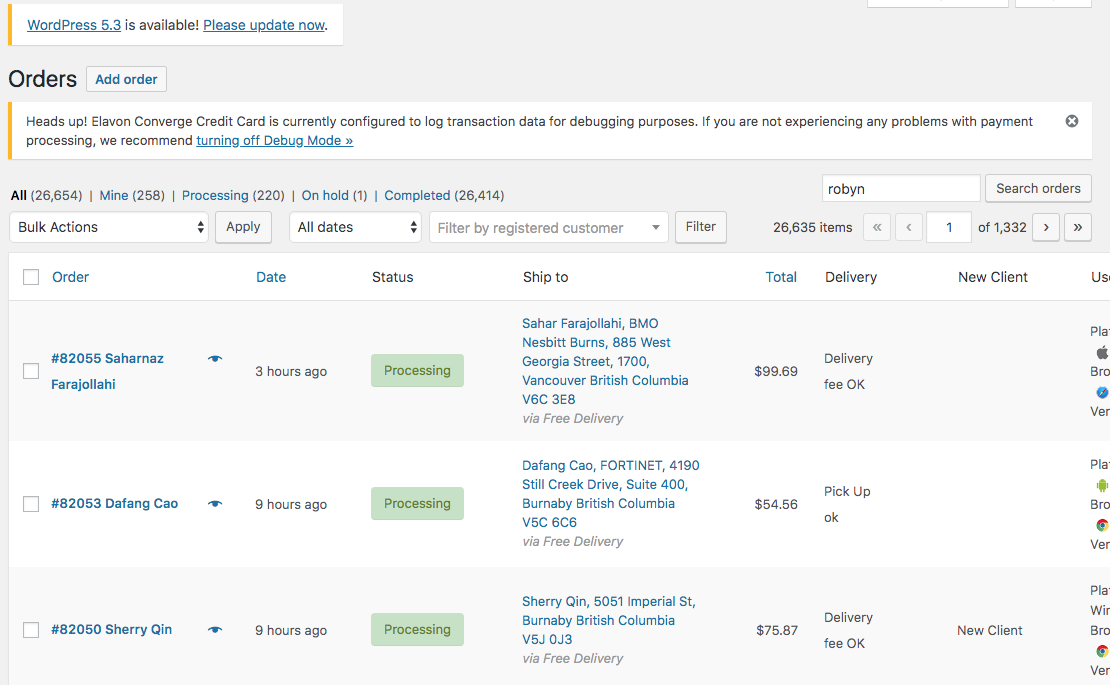The image size is (1110, 685).
Task: Click the current page number field
Action: coord(948,227)
